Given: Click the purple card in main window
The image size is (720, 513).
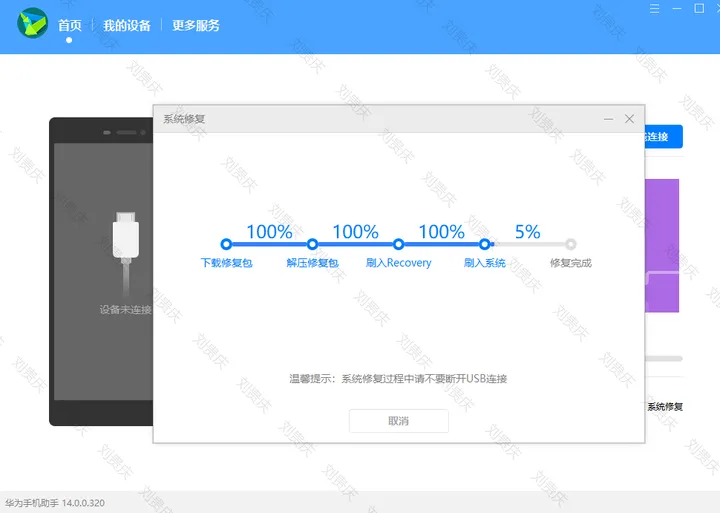Looking at the screenshot, I should 662,246.
